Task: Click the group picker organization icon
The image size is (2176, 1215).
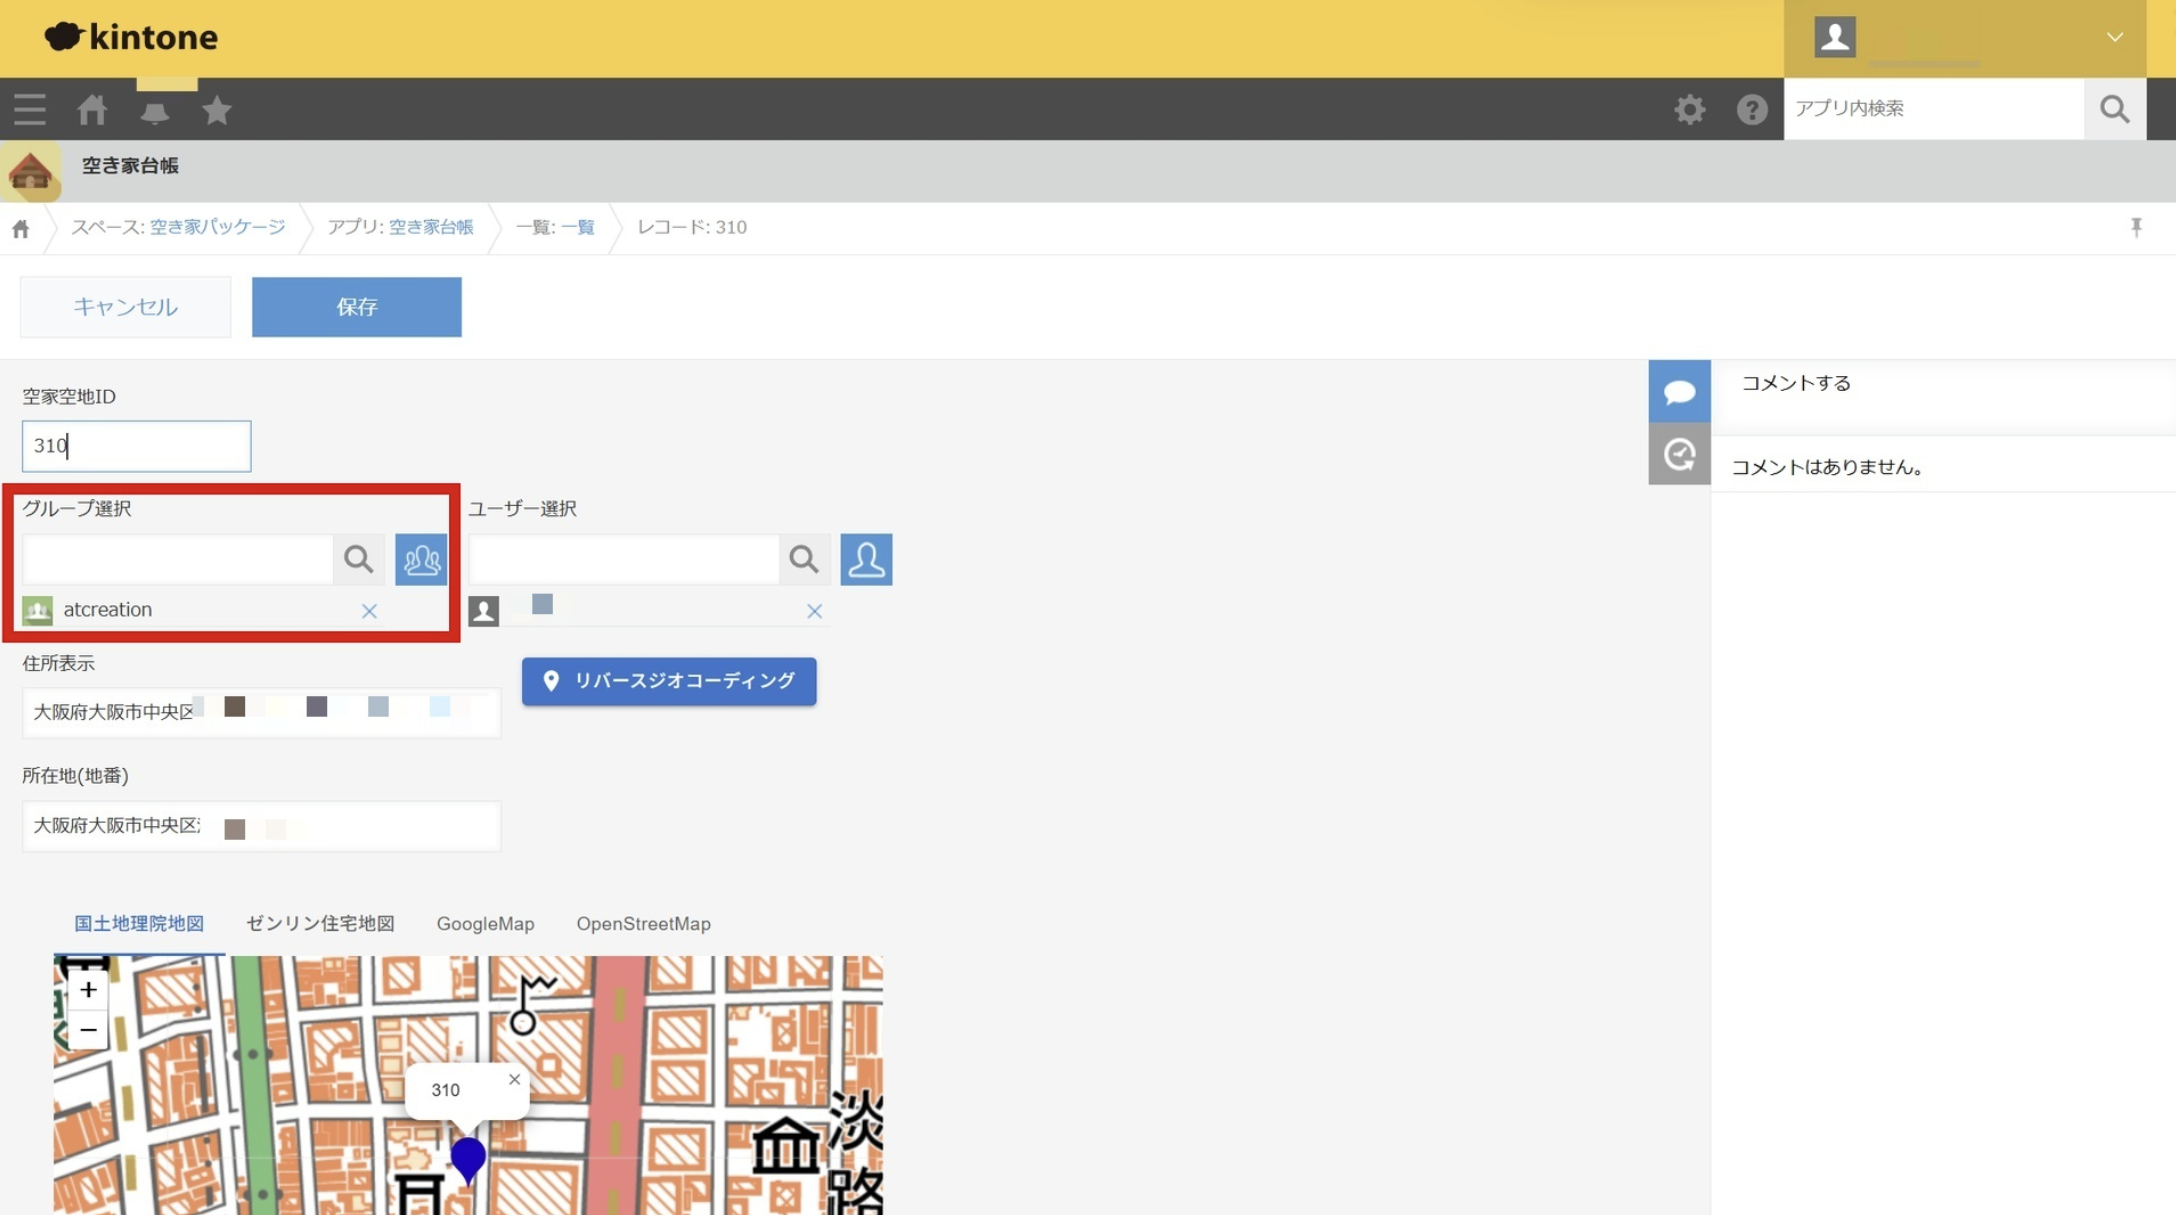Action: pyautogui.click(x=420, y=559)
